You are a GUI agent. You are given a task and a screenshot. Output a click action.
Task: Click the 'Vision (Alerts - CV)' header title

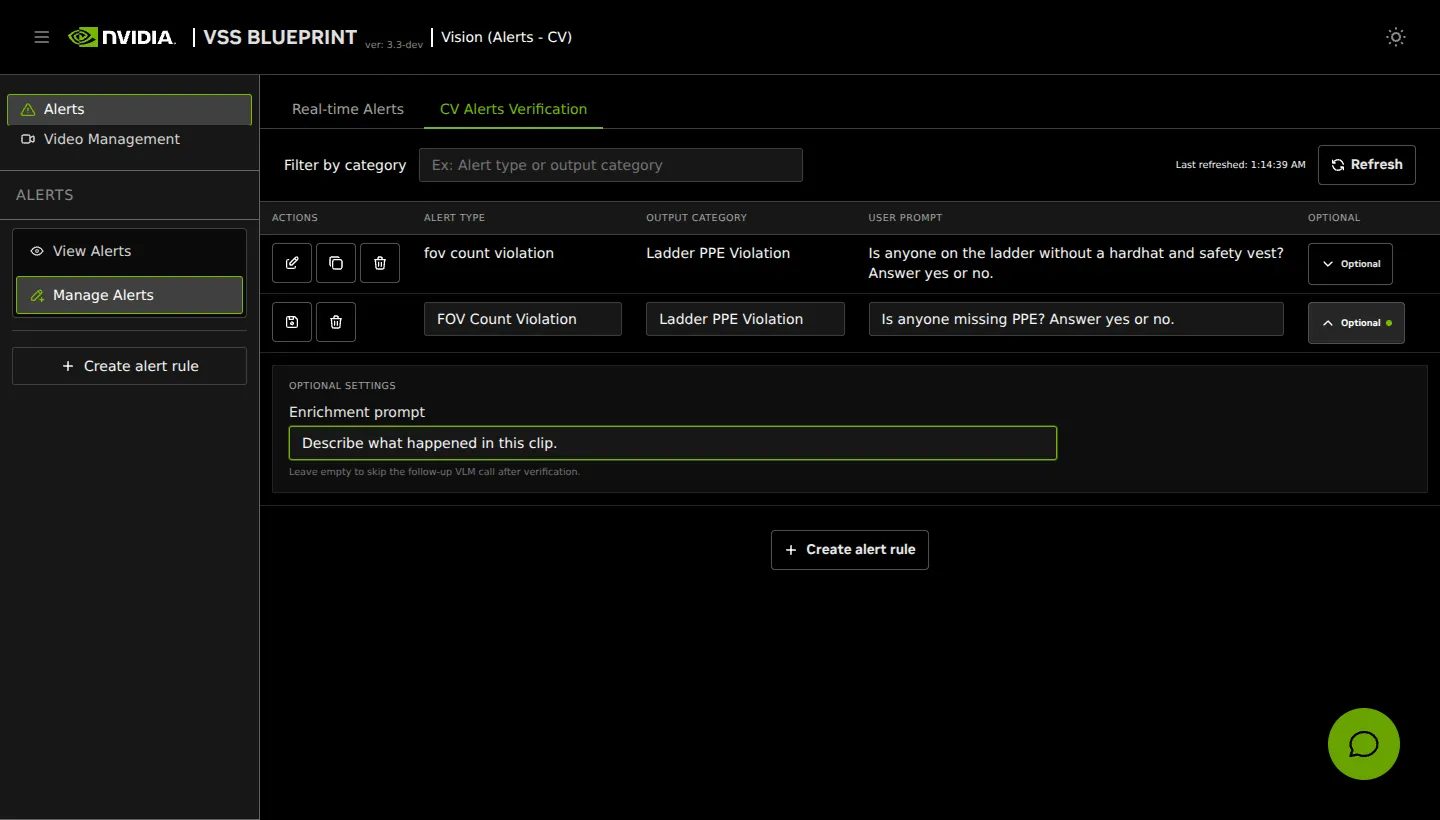click(507, 37)
